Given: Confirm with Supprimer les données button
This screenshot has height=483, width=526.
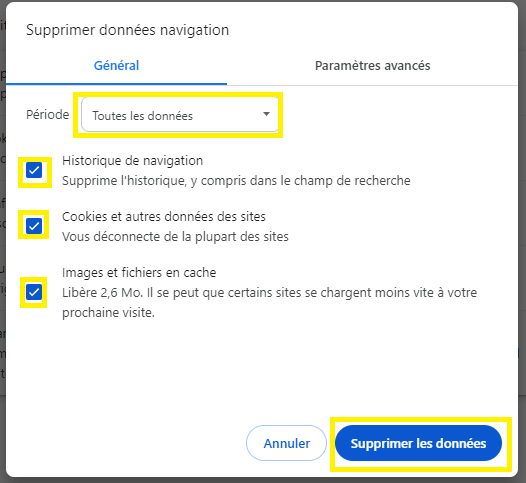Looking at the screenshot, I should tap(418, 443).
